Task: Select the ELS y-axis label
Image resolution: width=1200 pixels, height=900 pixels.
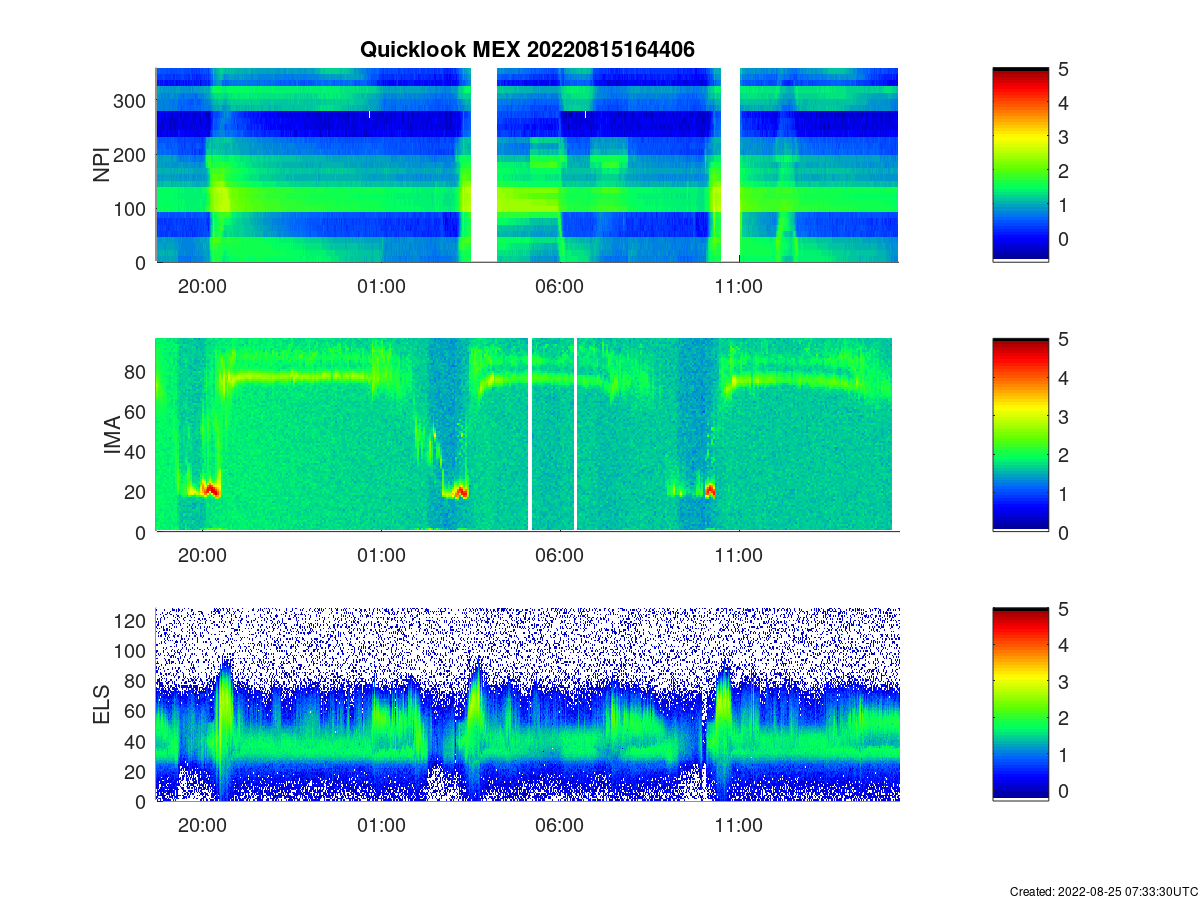Action: click(102, 705)
